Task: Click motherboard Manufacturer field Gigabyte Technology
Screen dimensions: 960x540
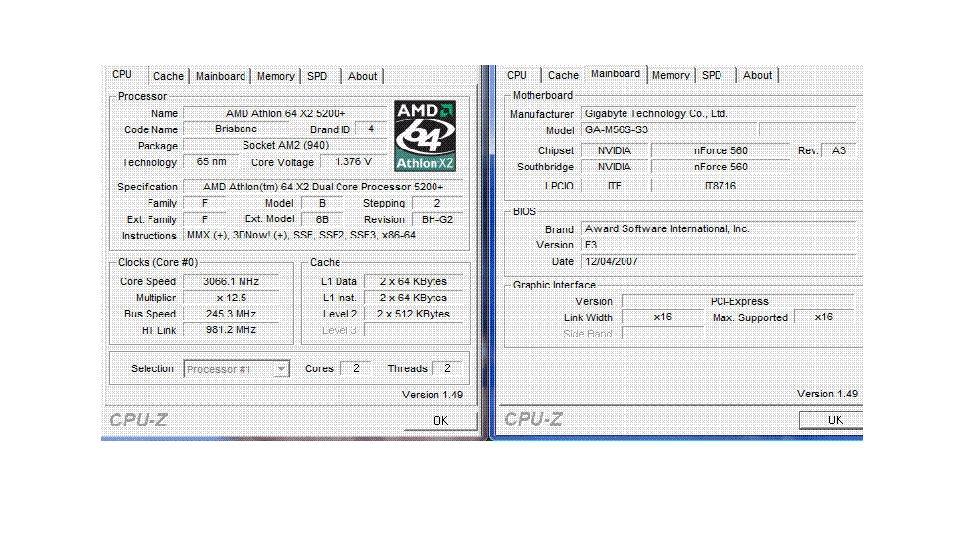Action: 718,114
